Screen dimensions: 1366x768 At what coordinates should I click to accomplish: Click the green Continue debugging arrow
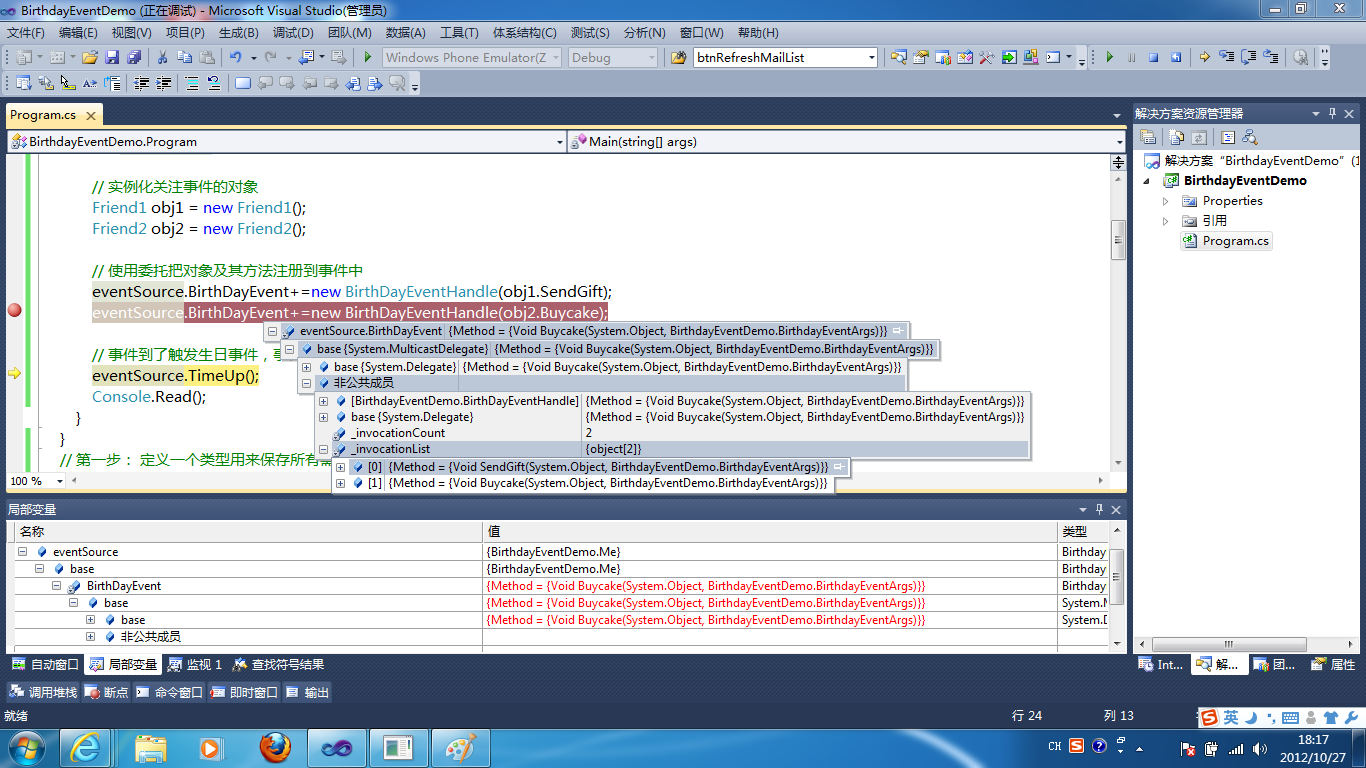click(1109, 58)
